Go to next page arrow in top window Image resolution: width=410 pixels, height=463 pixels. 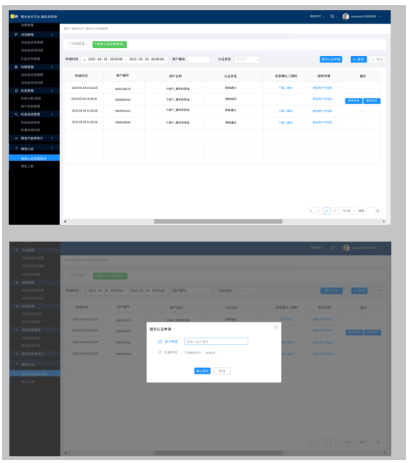[335, 211]
